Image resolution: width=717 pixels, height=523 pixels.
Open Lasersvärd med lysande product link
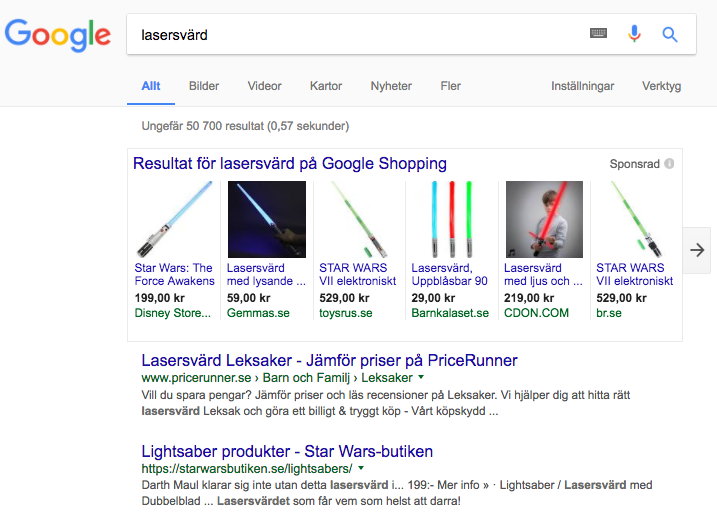pyautogui.click(x=266, y=274)
